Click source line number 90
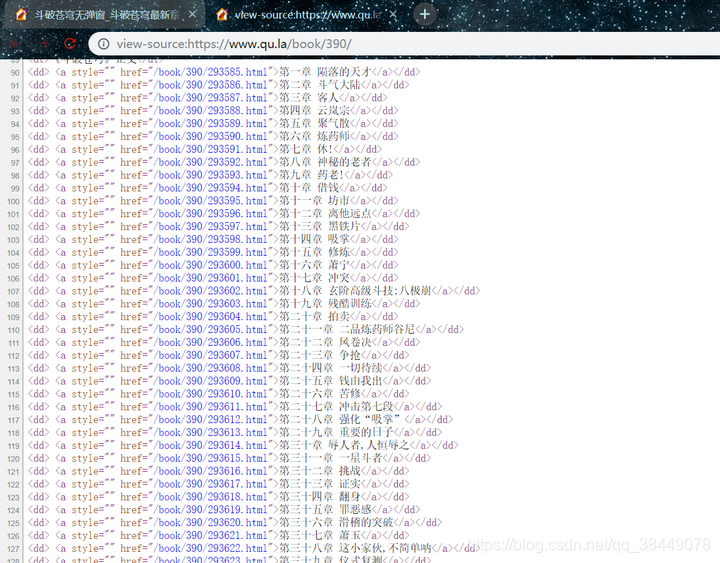The height and width of the screenshot is (563, 720). click(x=15, y=73)
